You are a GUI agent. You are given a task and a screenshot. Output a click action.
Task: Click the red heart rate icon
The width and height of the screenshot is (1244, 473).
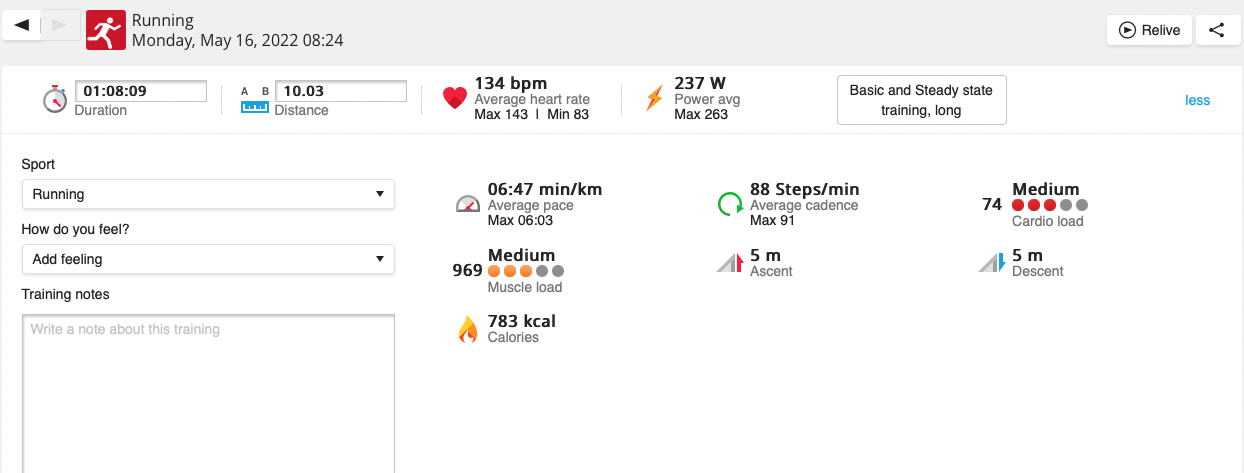pos(455,99)
